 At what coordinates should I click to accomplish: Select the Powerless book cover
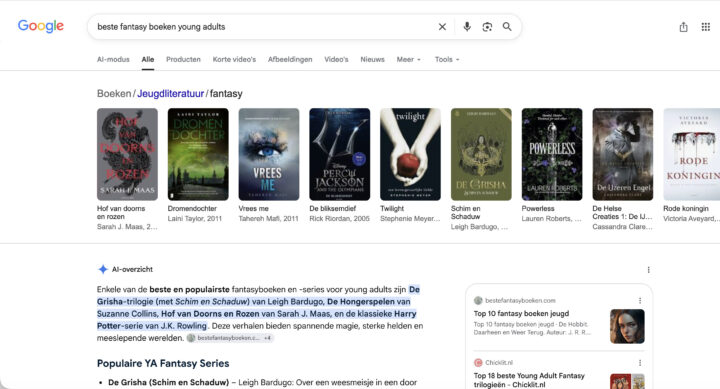(x=551, y=154)
